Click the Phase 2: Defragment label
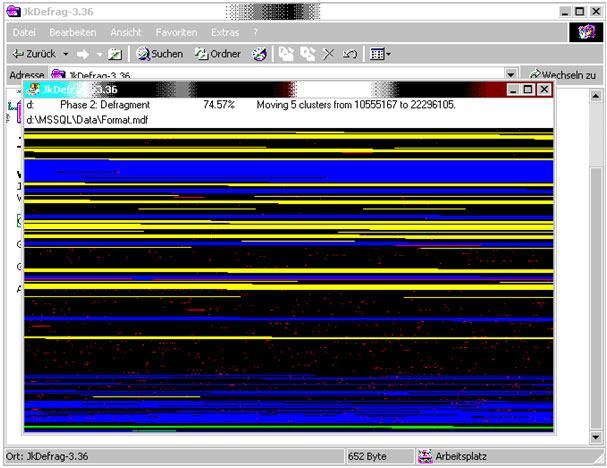 click(x=105, y=105)
